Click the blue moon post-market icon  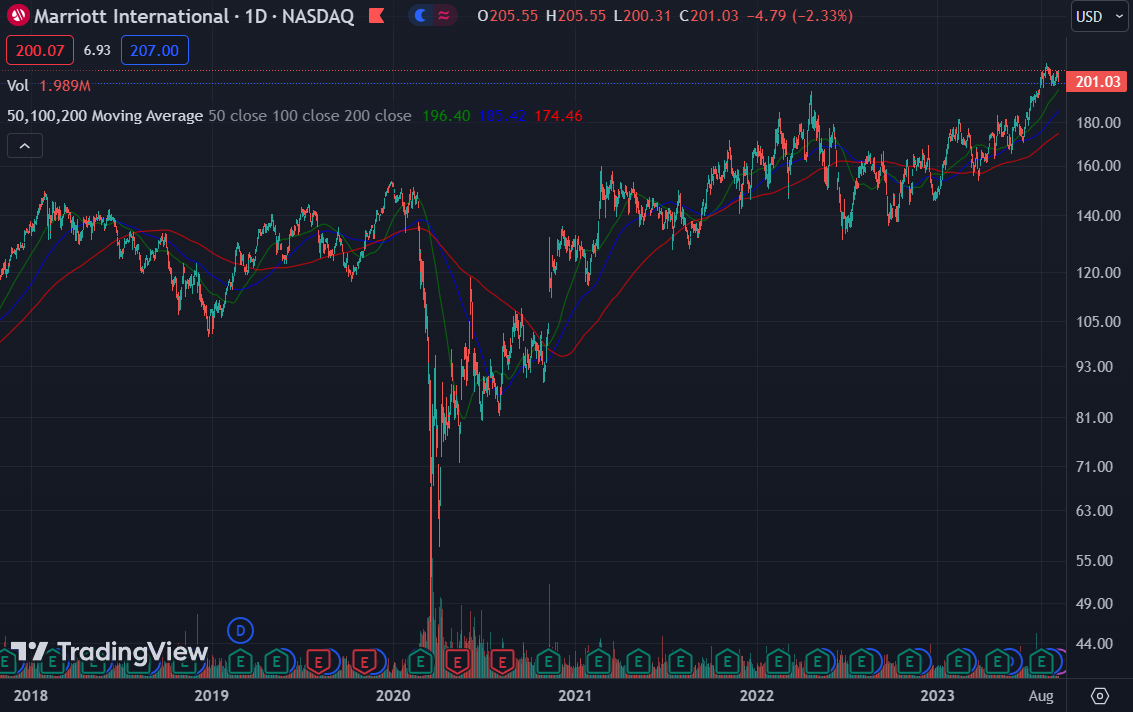tap(421, 15)
